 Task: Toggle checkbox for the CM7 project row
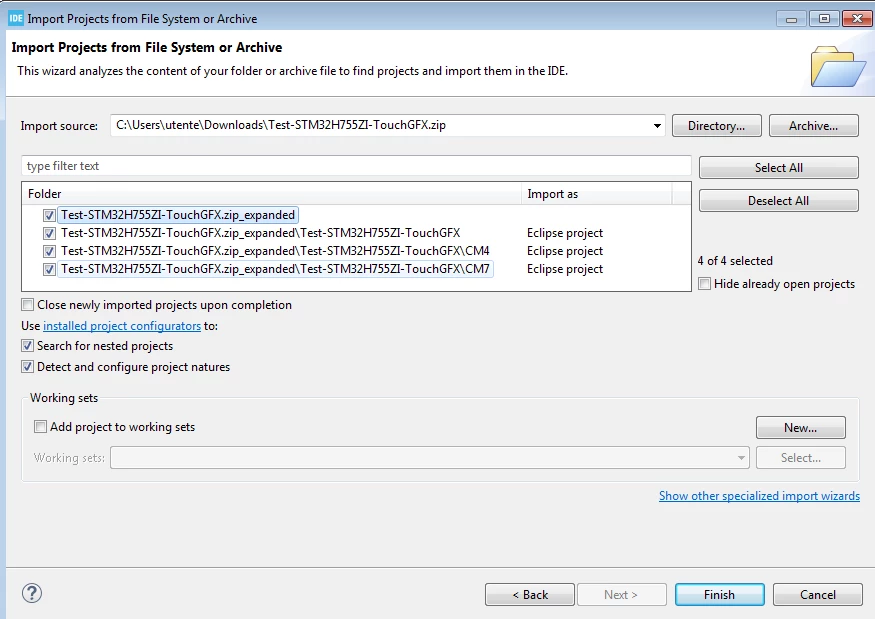49,269
